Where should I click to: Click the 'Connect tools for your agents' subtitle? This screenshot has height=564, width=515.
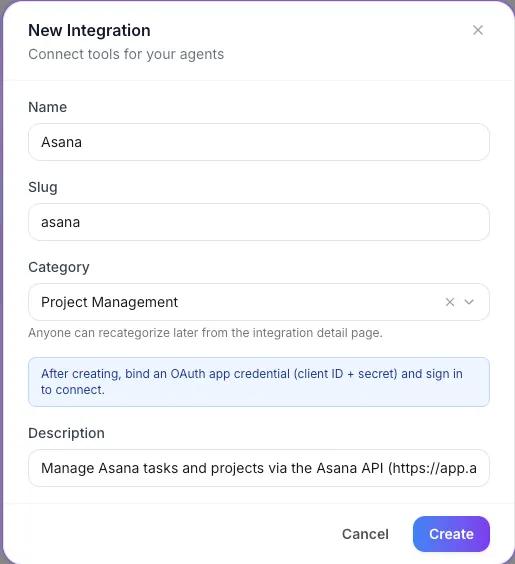(126, 54)
